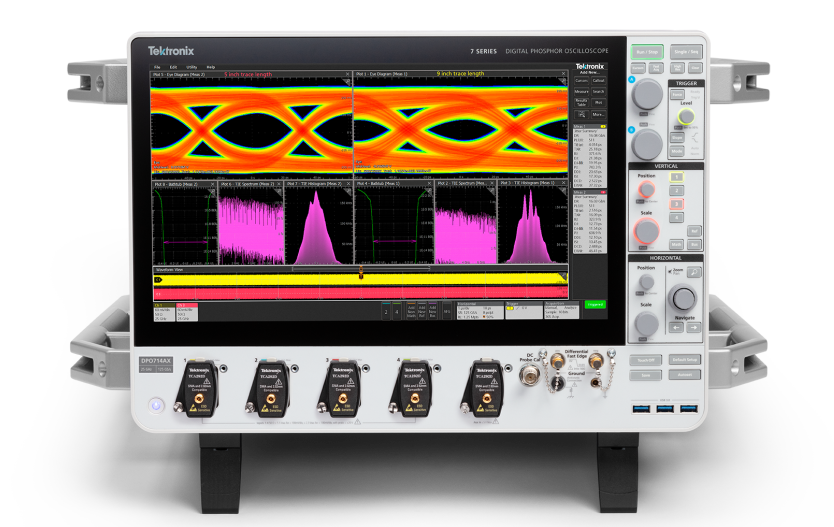Screen dimensions: 834x527
Task: Click the knob A multipurpose control
Action: click(x=647, y=94)
